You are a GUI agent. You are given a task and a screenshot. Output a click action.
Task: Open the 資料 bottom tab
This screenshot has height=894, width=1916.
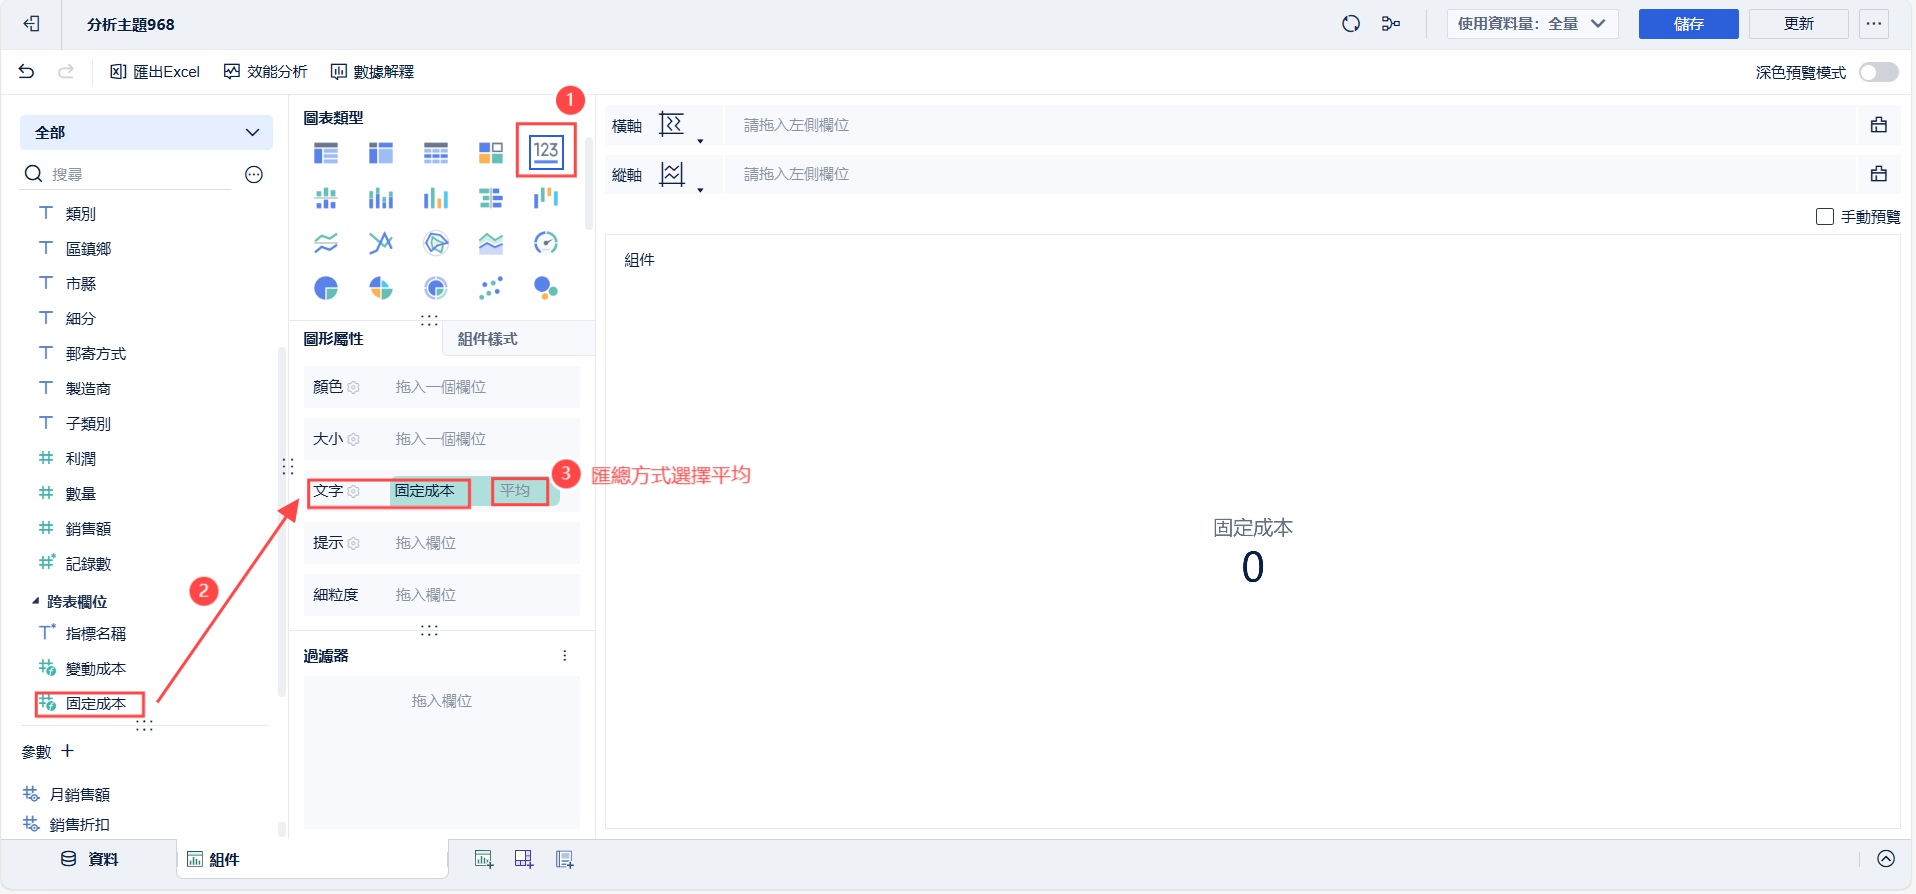click(90, 859)
